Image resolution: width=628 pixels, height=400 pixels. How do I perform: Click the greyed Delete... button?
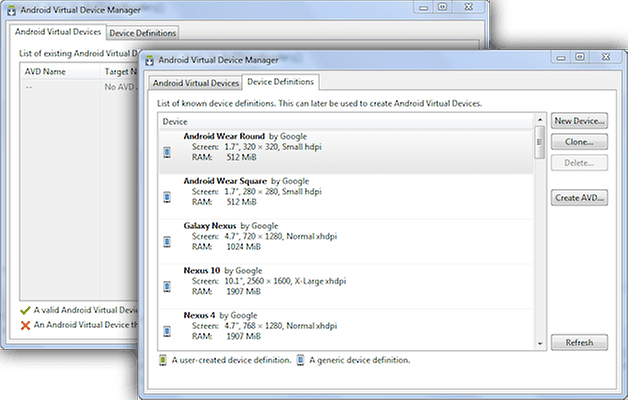tap(579, 163)
